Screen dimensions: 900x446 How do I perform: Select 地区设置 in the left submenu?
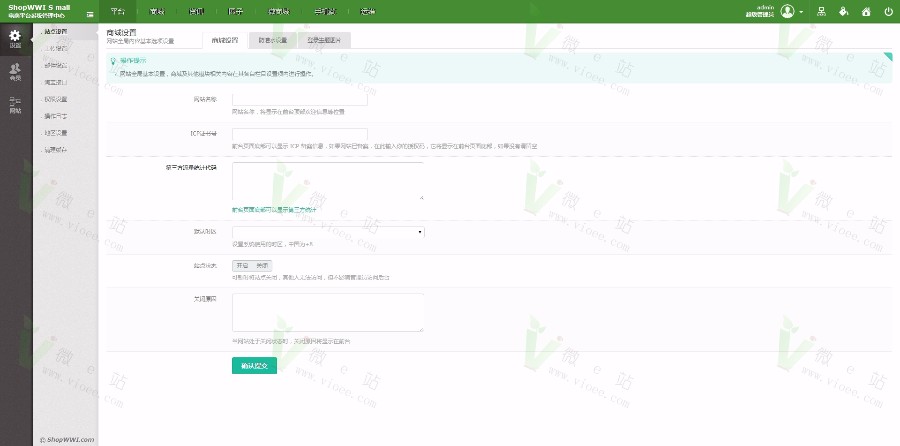click(56, 133)
